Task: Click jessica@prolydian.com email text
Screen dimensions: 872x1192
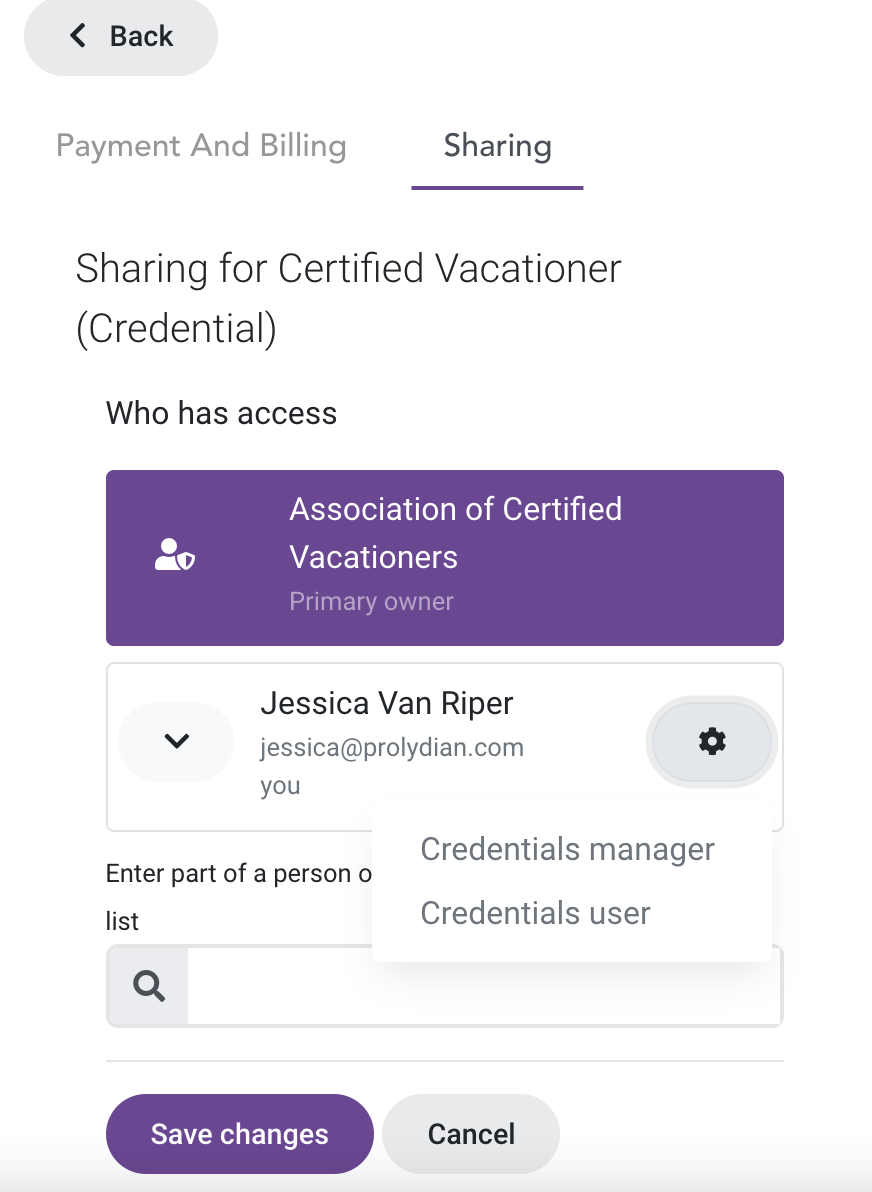Action: click(x=392, y=747)
